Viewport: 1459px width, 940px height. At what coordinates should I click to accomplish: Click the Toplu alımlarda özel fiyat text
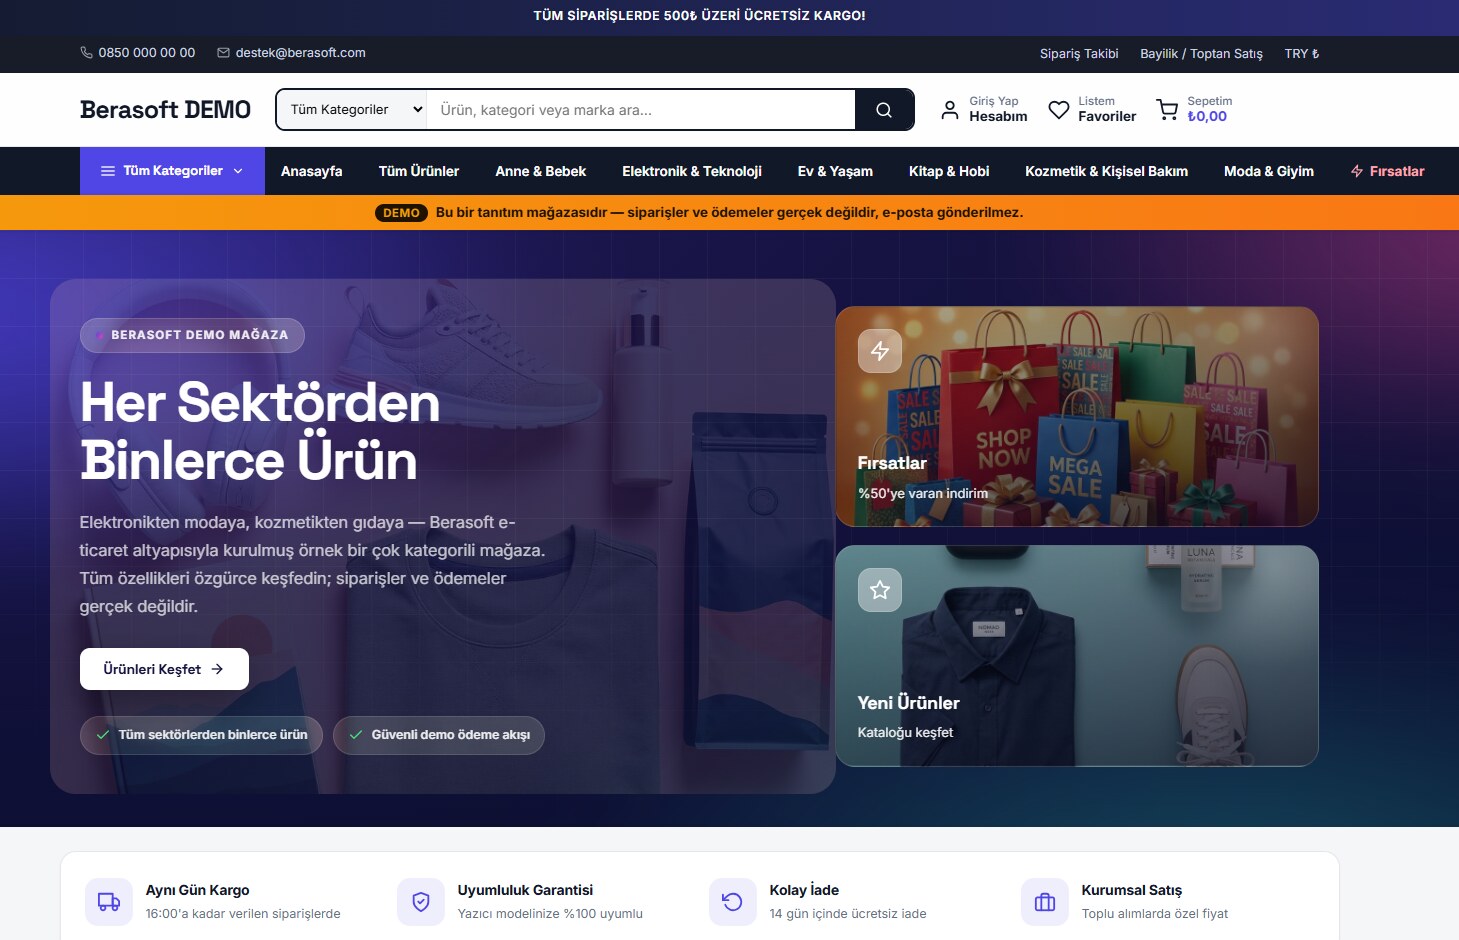click(1155, 914)
